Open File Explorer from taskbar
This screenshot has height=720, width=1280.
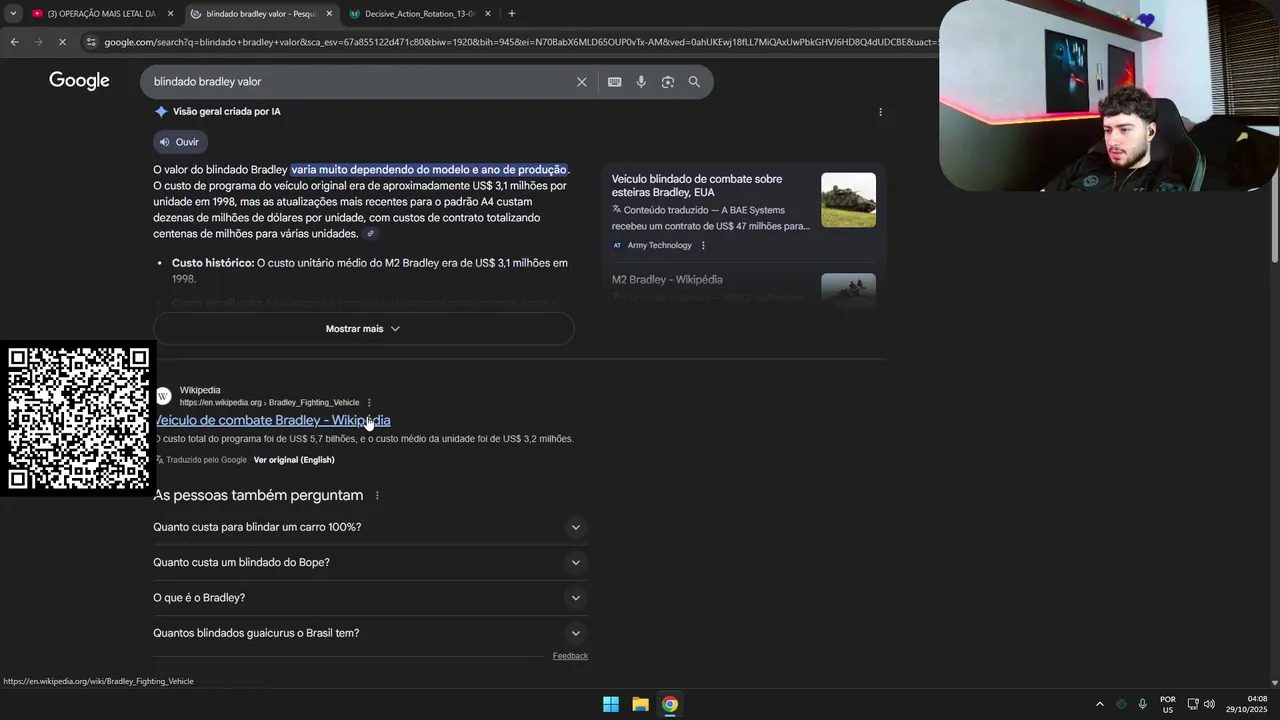point(640,704)
